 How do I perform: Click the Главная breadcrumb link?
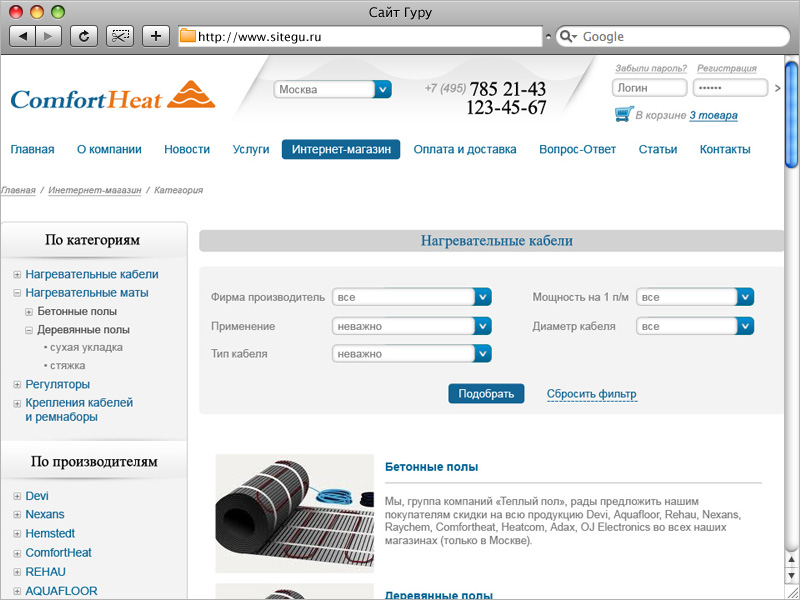pyautogui.click(x=18, y=190)
